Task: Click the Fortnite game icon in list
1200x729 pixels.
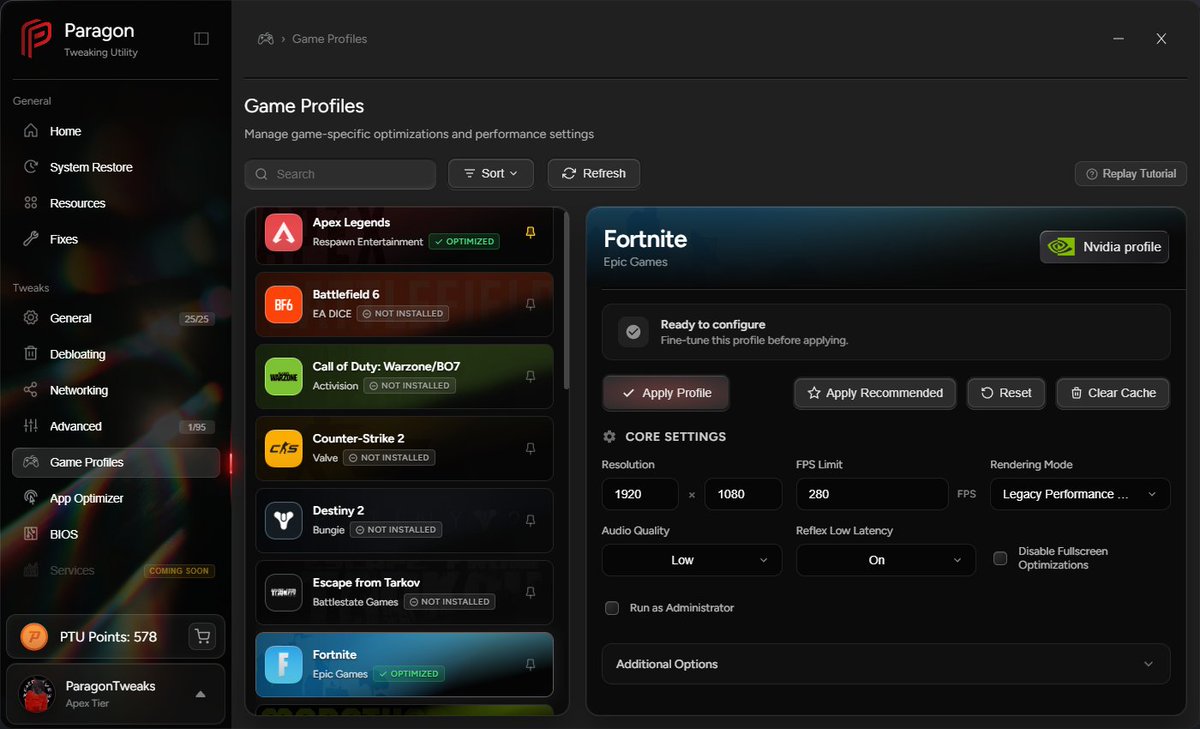Action: coord(284,664)
